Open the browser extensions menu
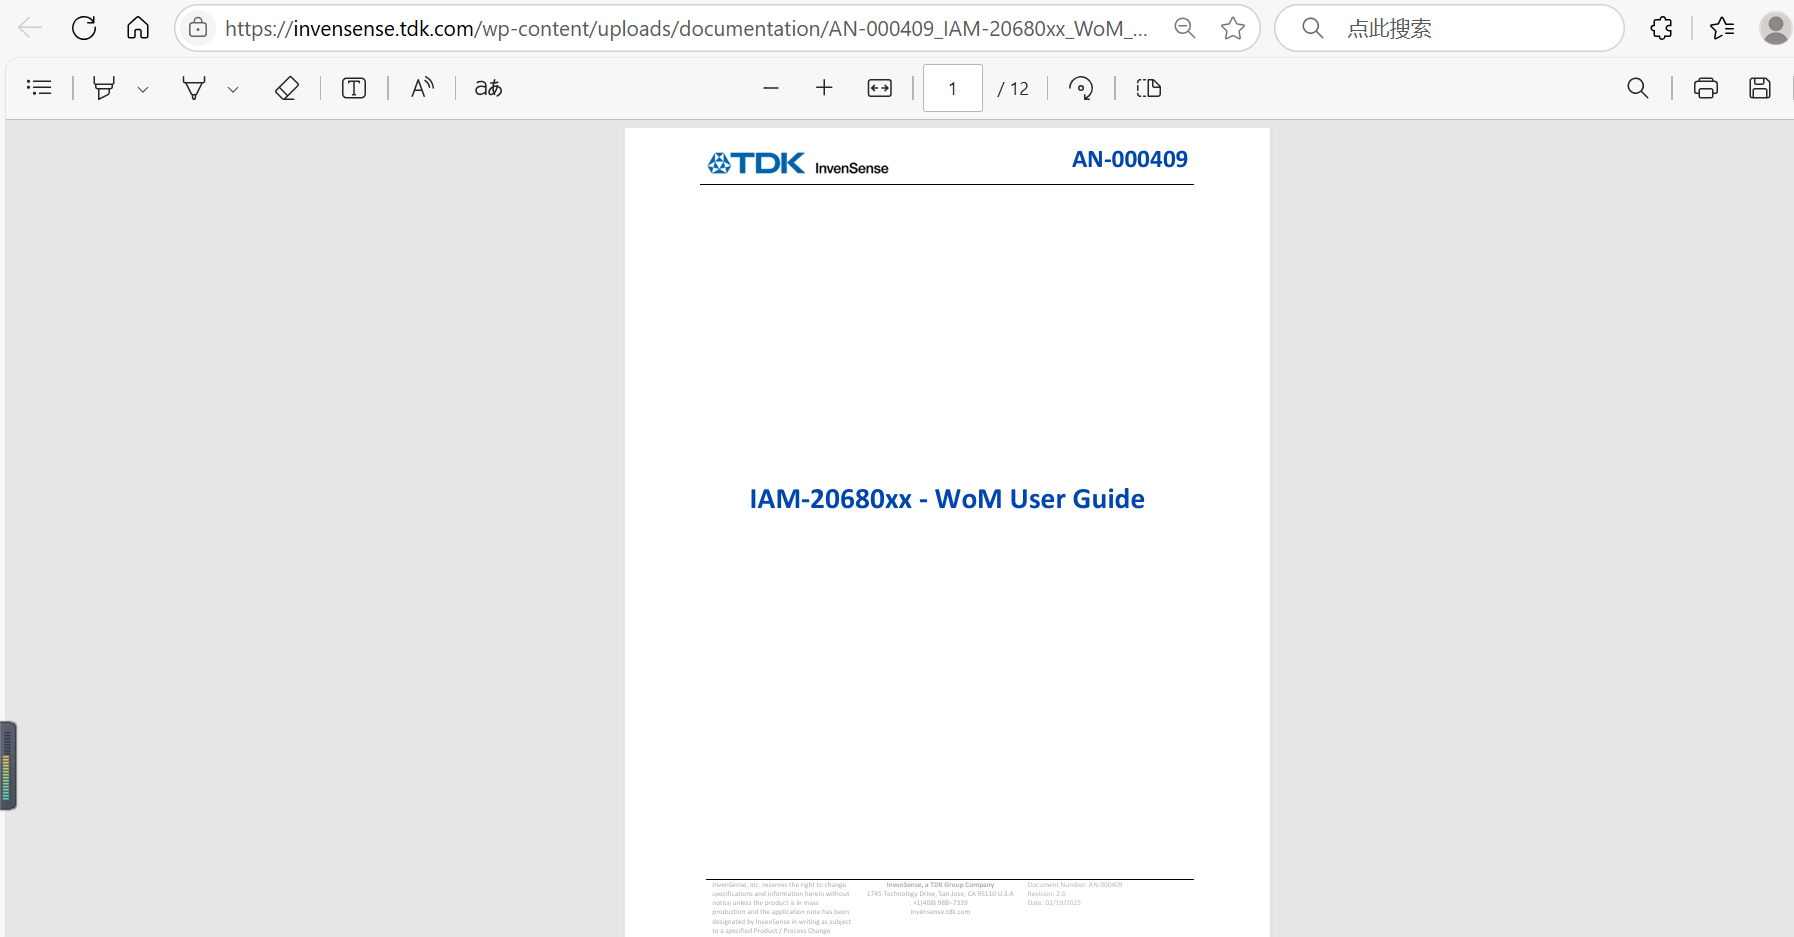The height and width of the screenshot is (937, 1794). click(x=1662, y=28)
